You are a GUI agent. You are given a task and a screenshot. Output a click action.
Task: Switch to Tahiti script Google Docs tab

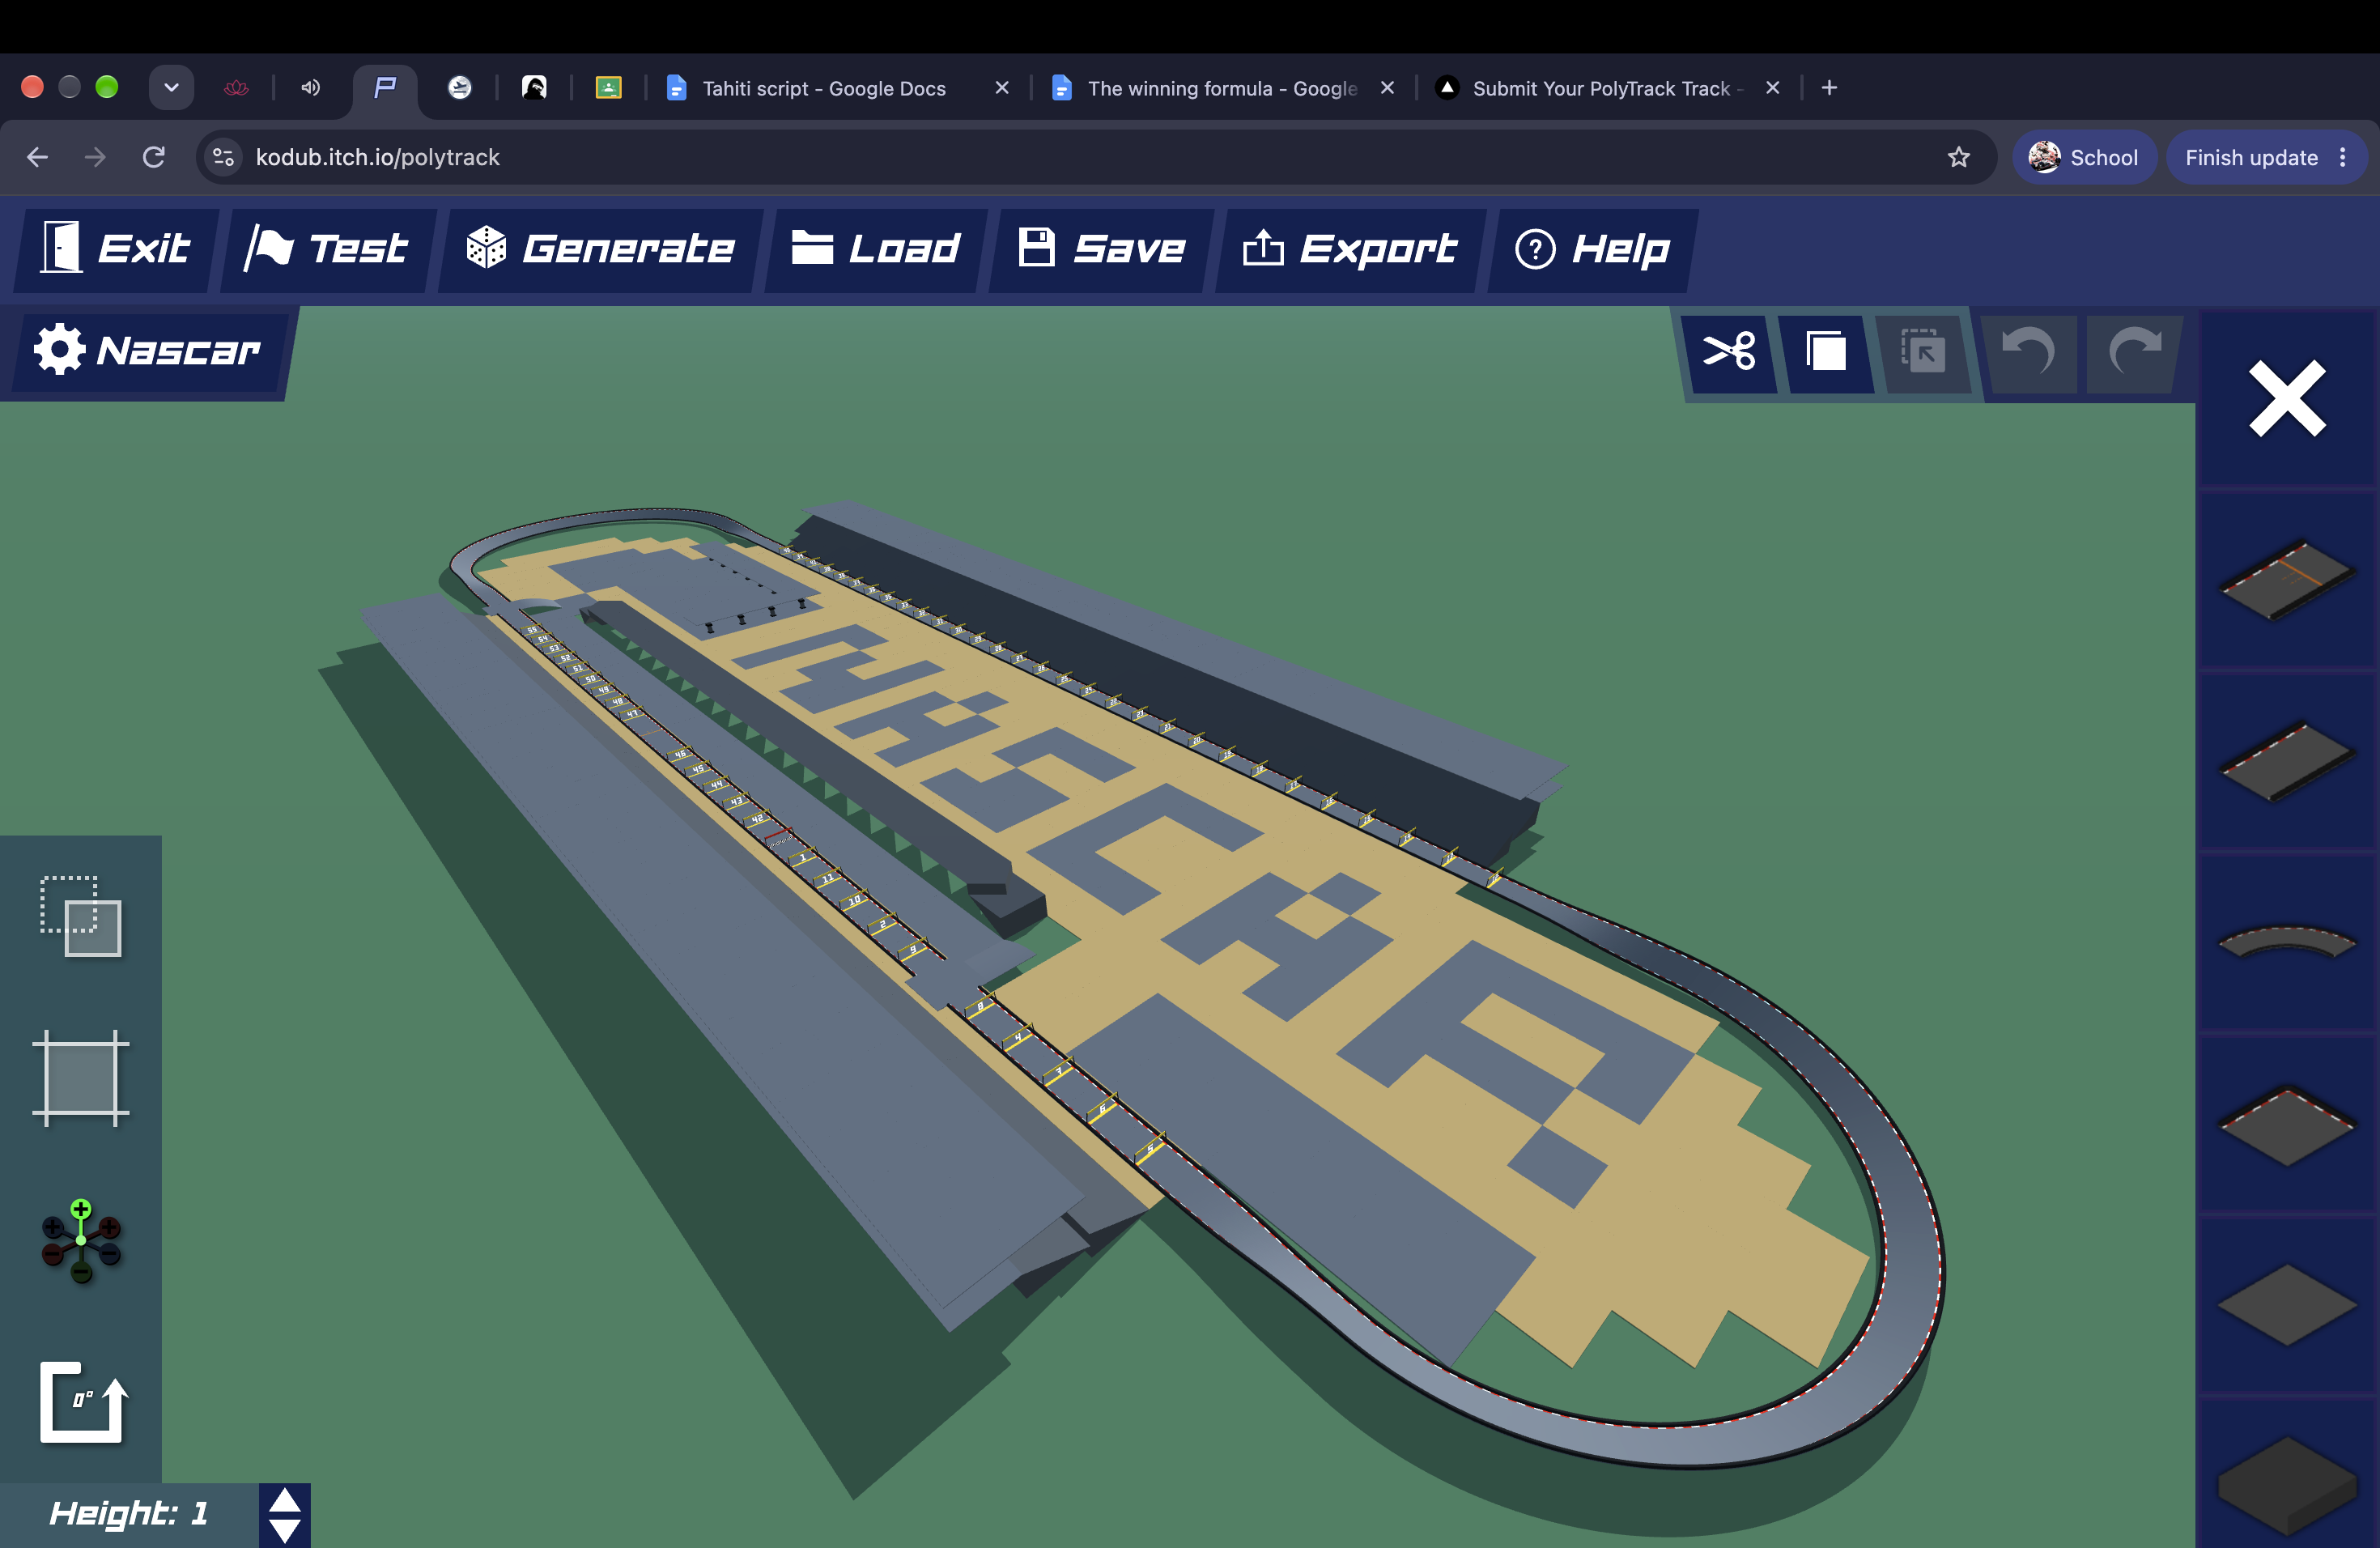[823, 88]
